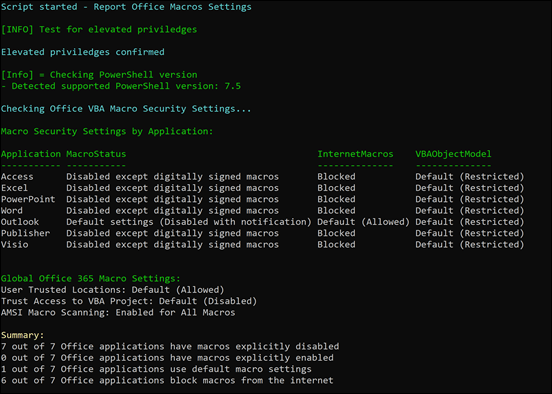552x394 pixels.
Task: Click 'Default (Restricted)' in the PowerPoint row
Action: pyautogui.click(x=470, y=199)
